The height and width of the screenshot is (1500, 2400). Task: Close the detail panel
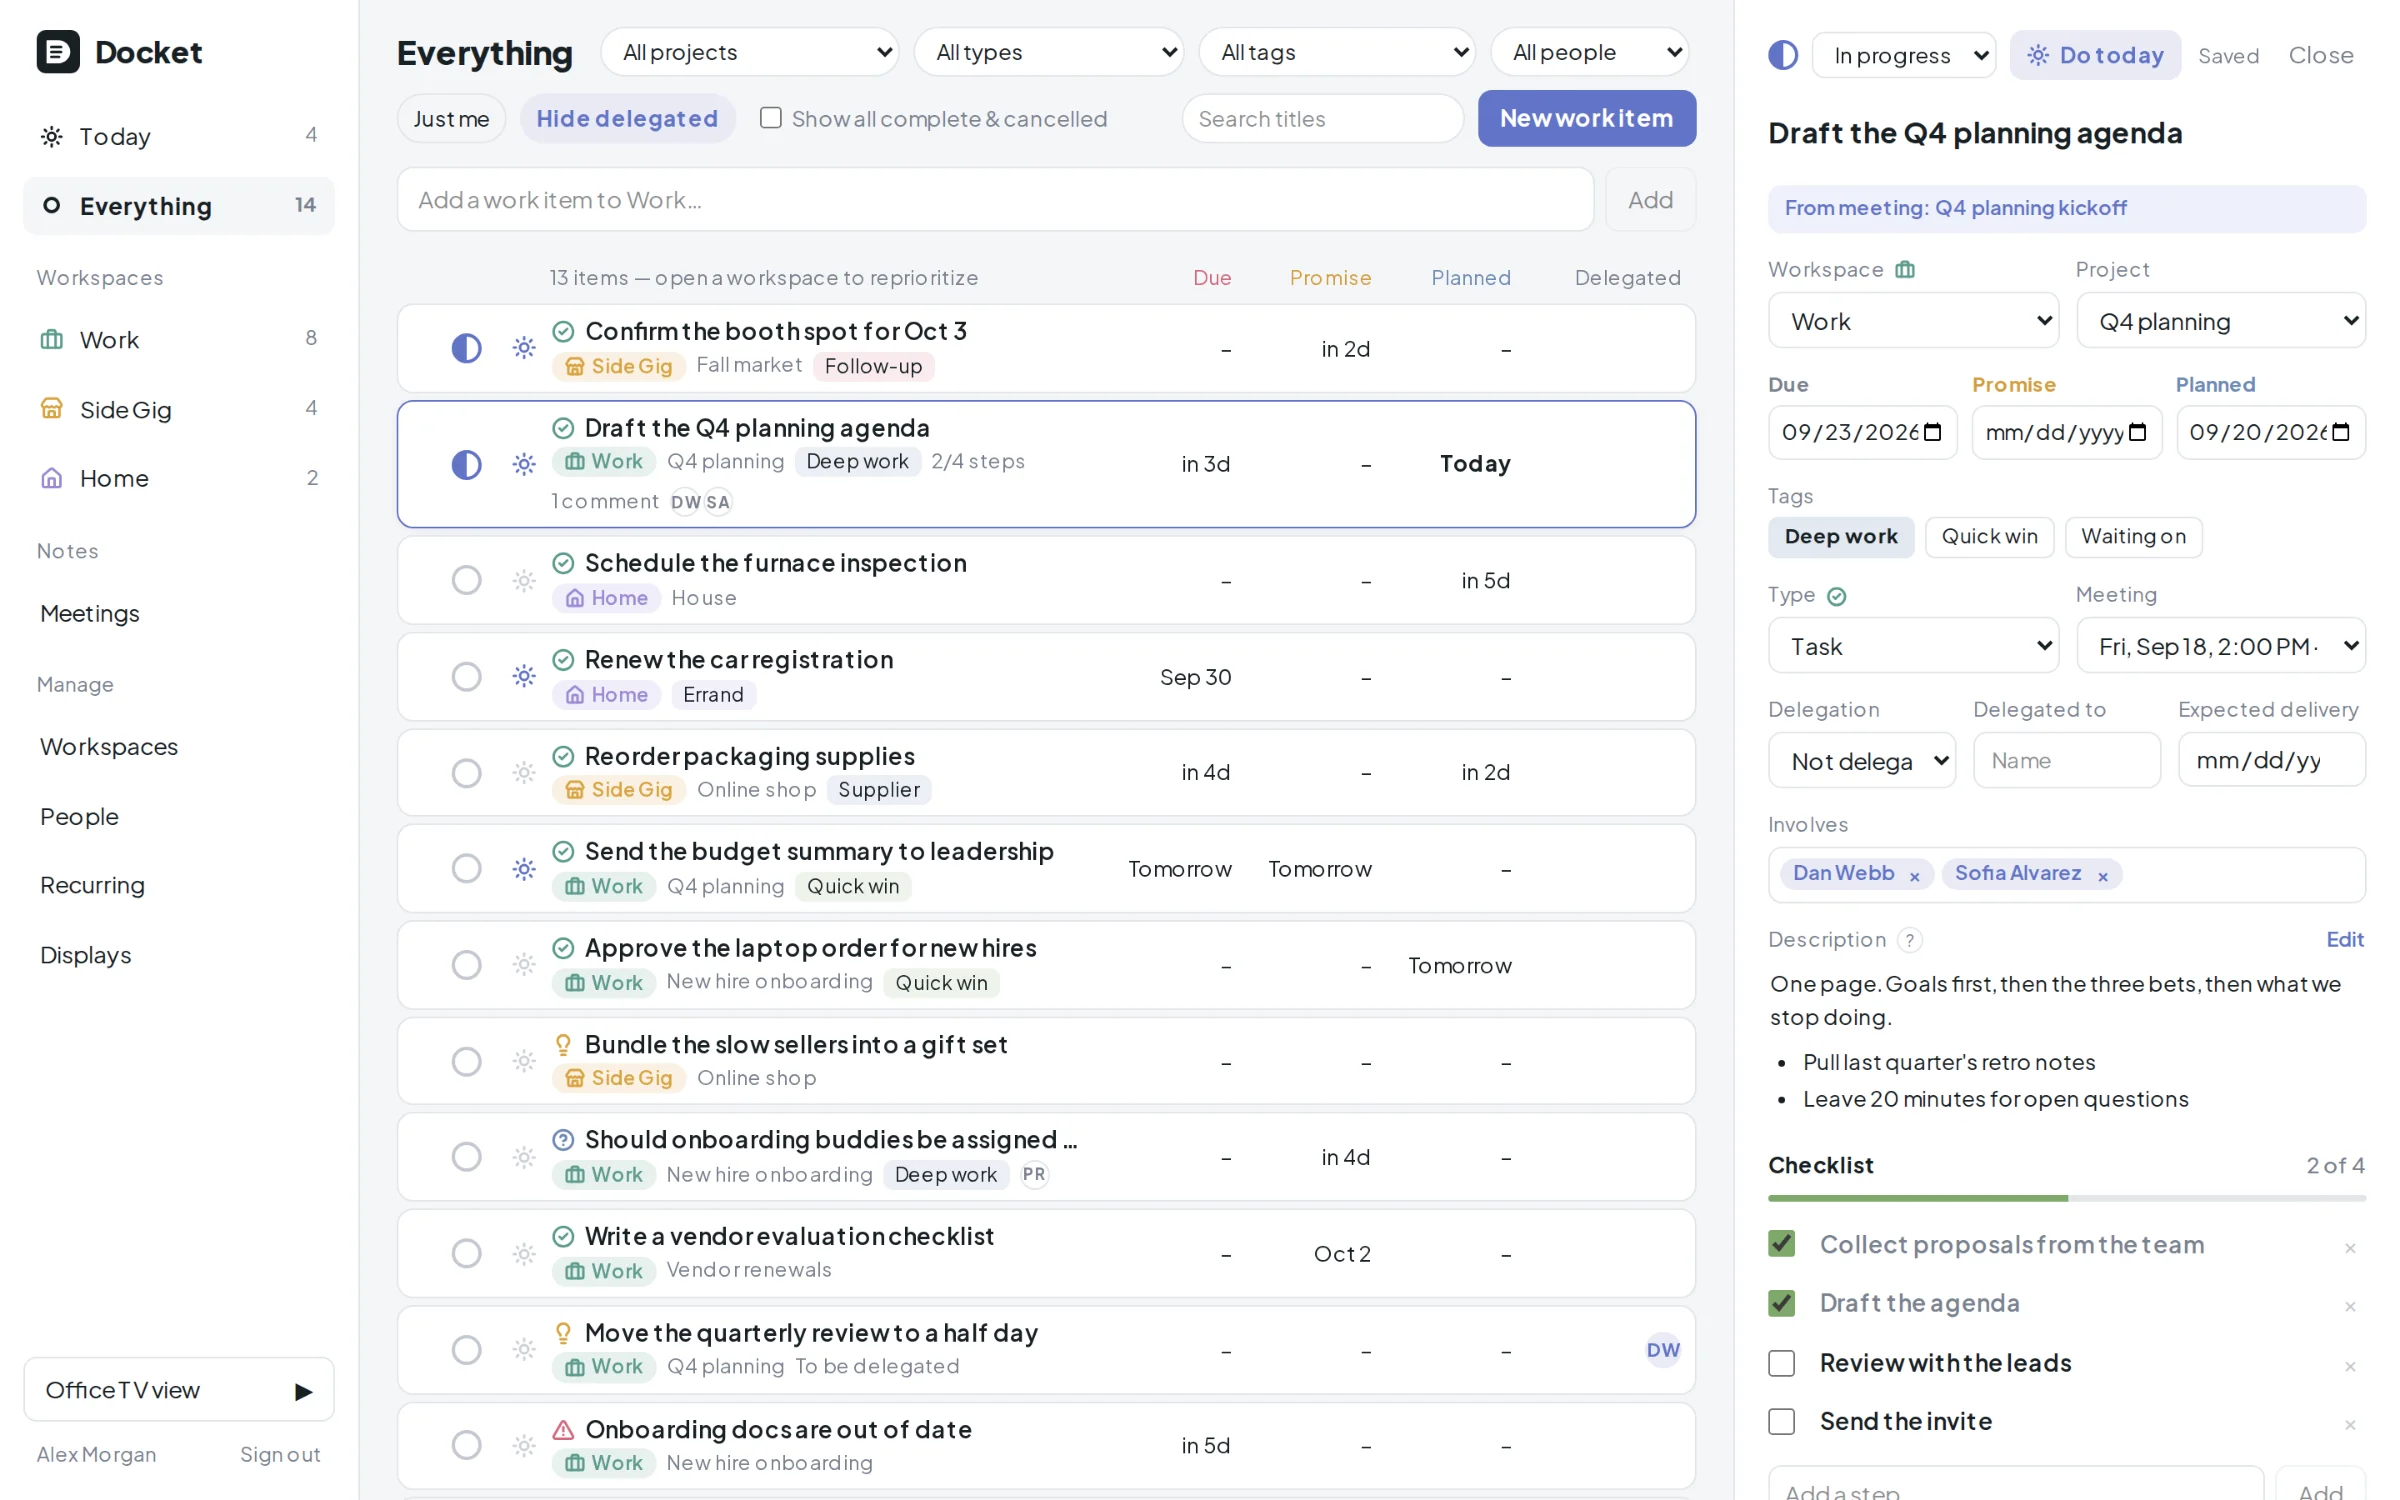coord(2320,55)
